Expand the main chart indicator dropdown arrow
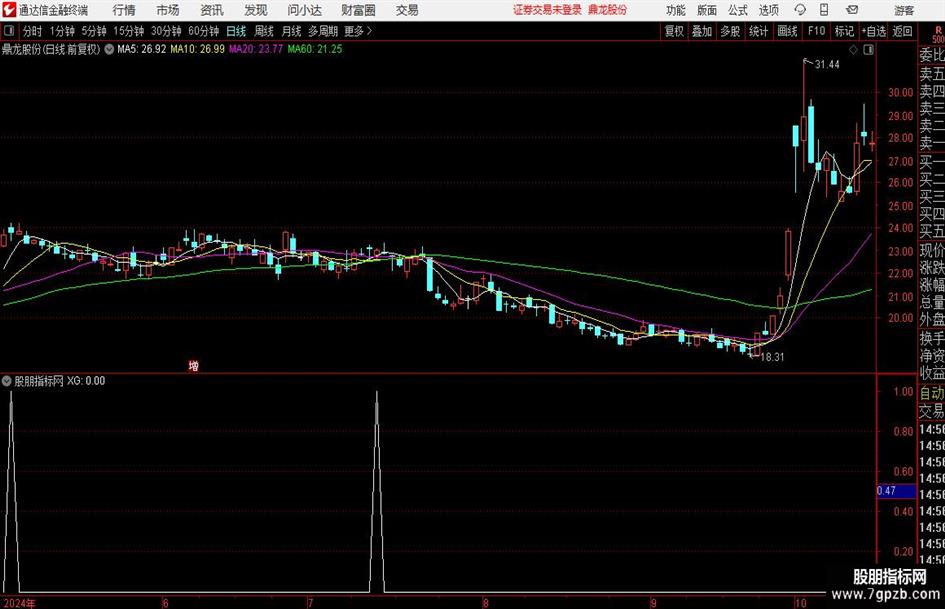The height and width of the screenshot is (609, 945). click(x=109, y=49)
